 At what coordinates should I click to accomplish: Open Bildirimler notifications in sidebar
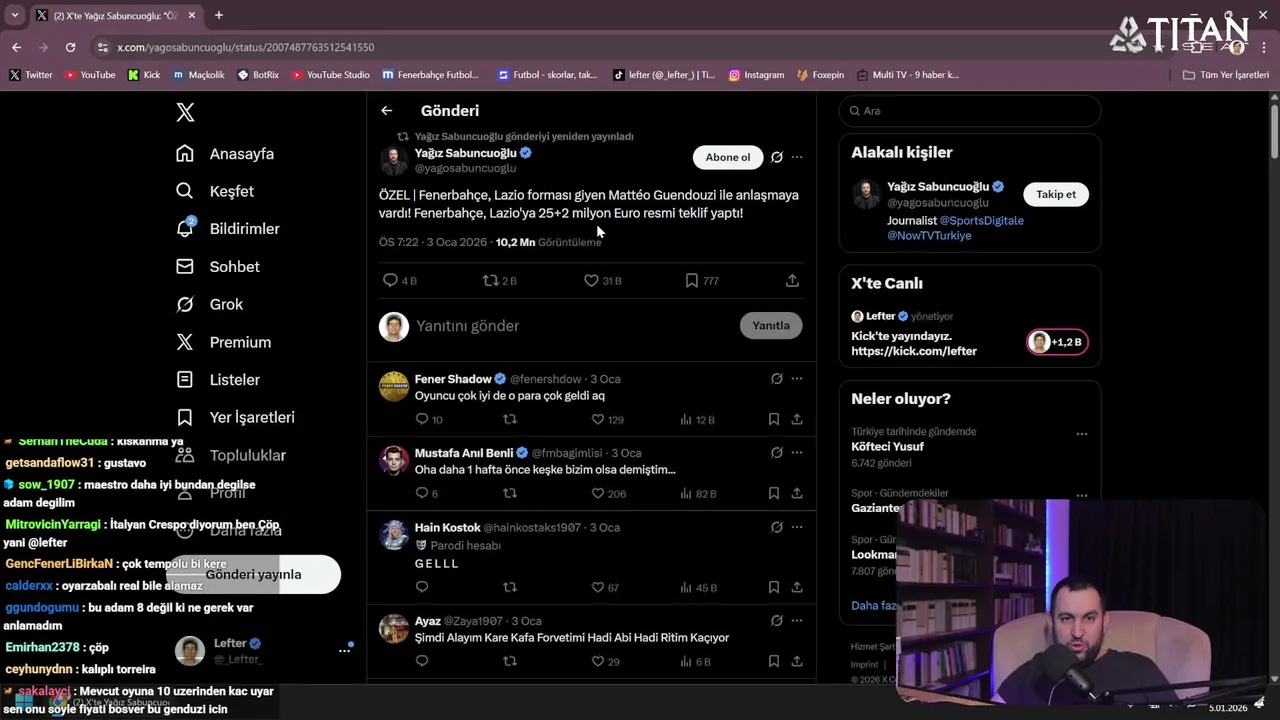(227, 229)
